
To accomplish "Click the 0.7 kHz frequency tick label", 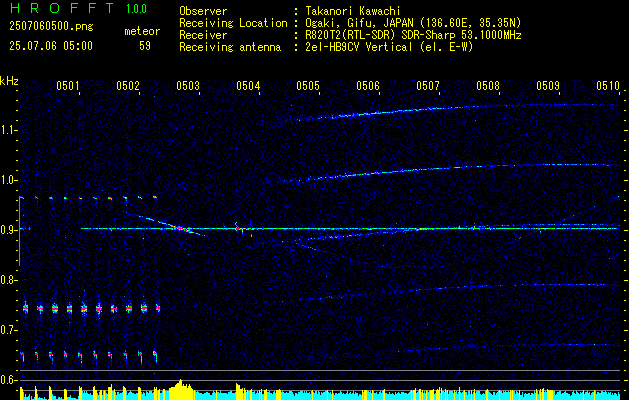I will pyautogui.click(x=7, y=330).
